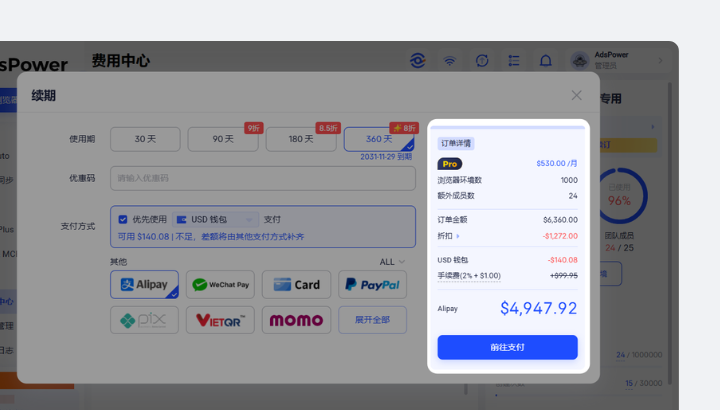Click the 24 / 1000000 value
Viewport: 720px width, 410px height.
(x=639, y=354)
